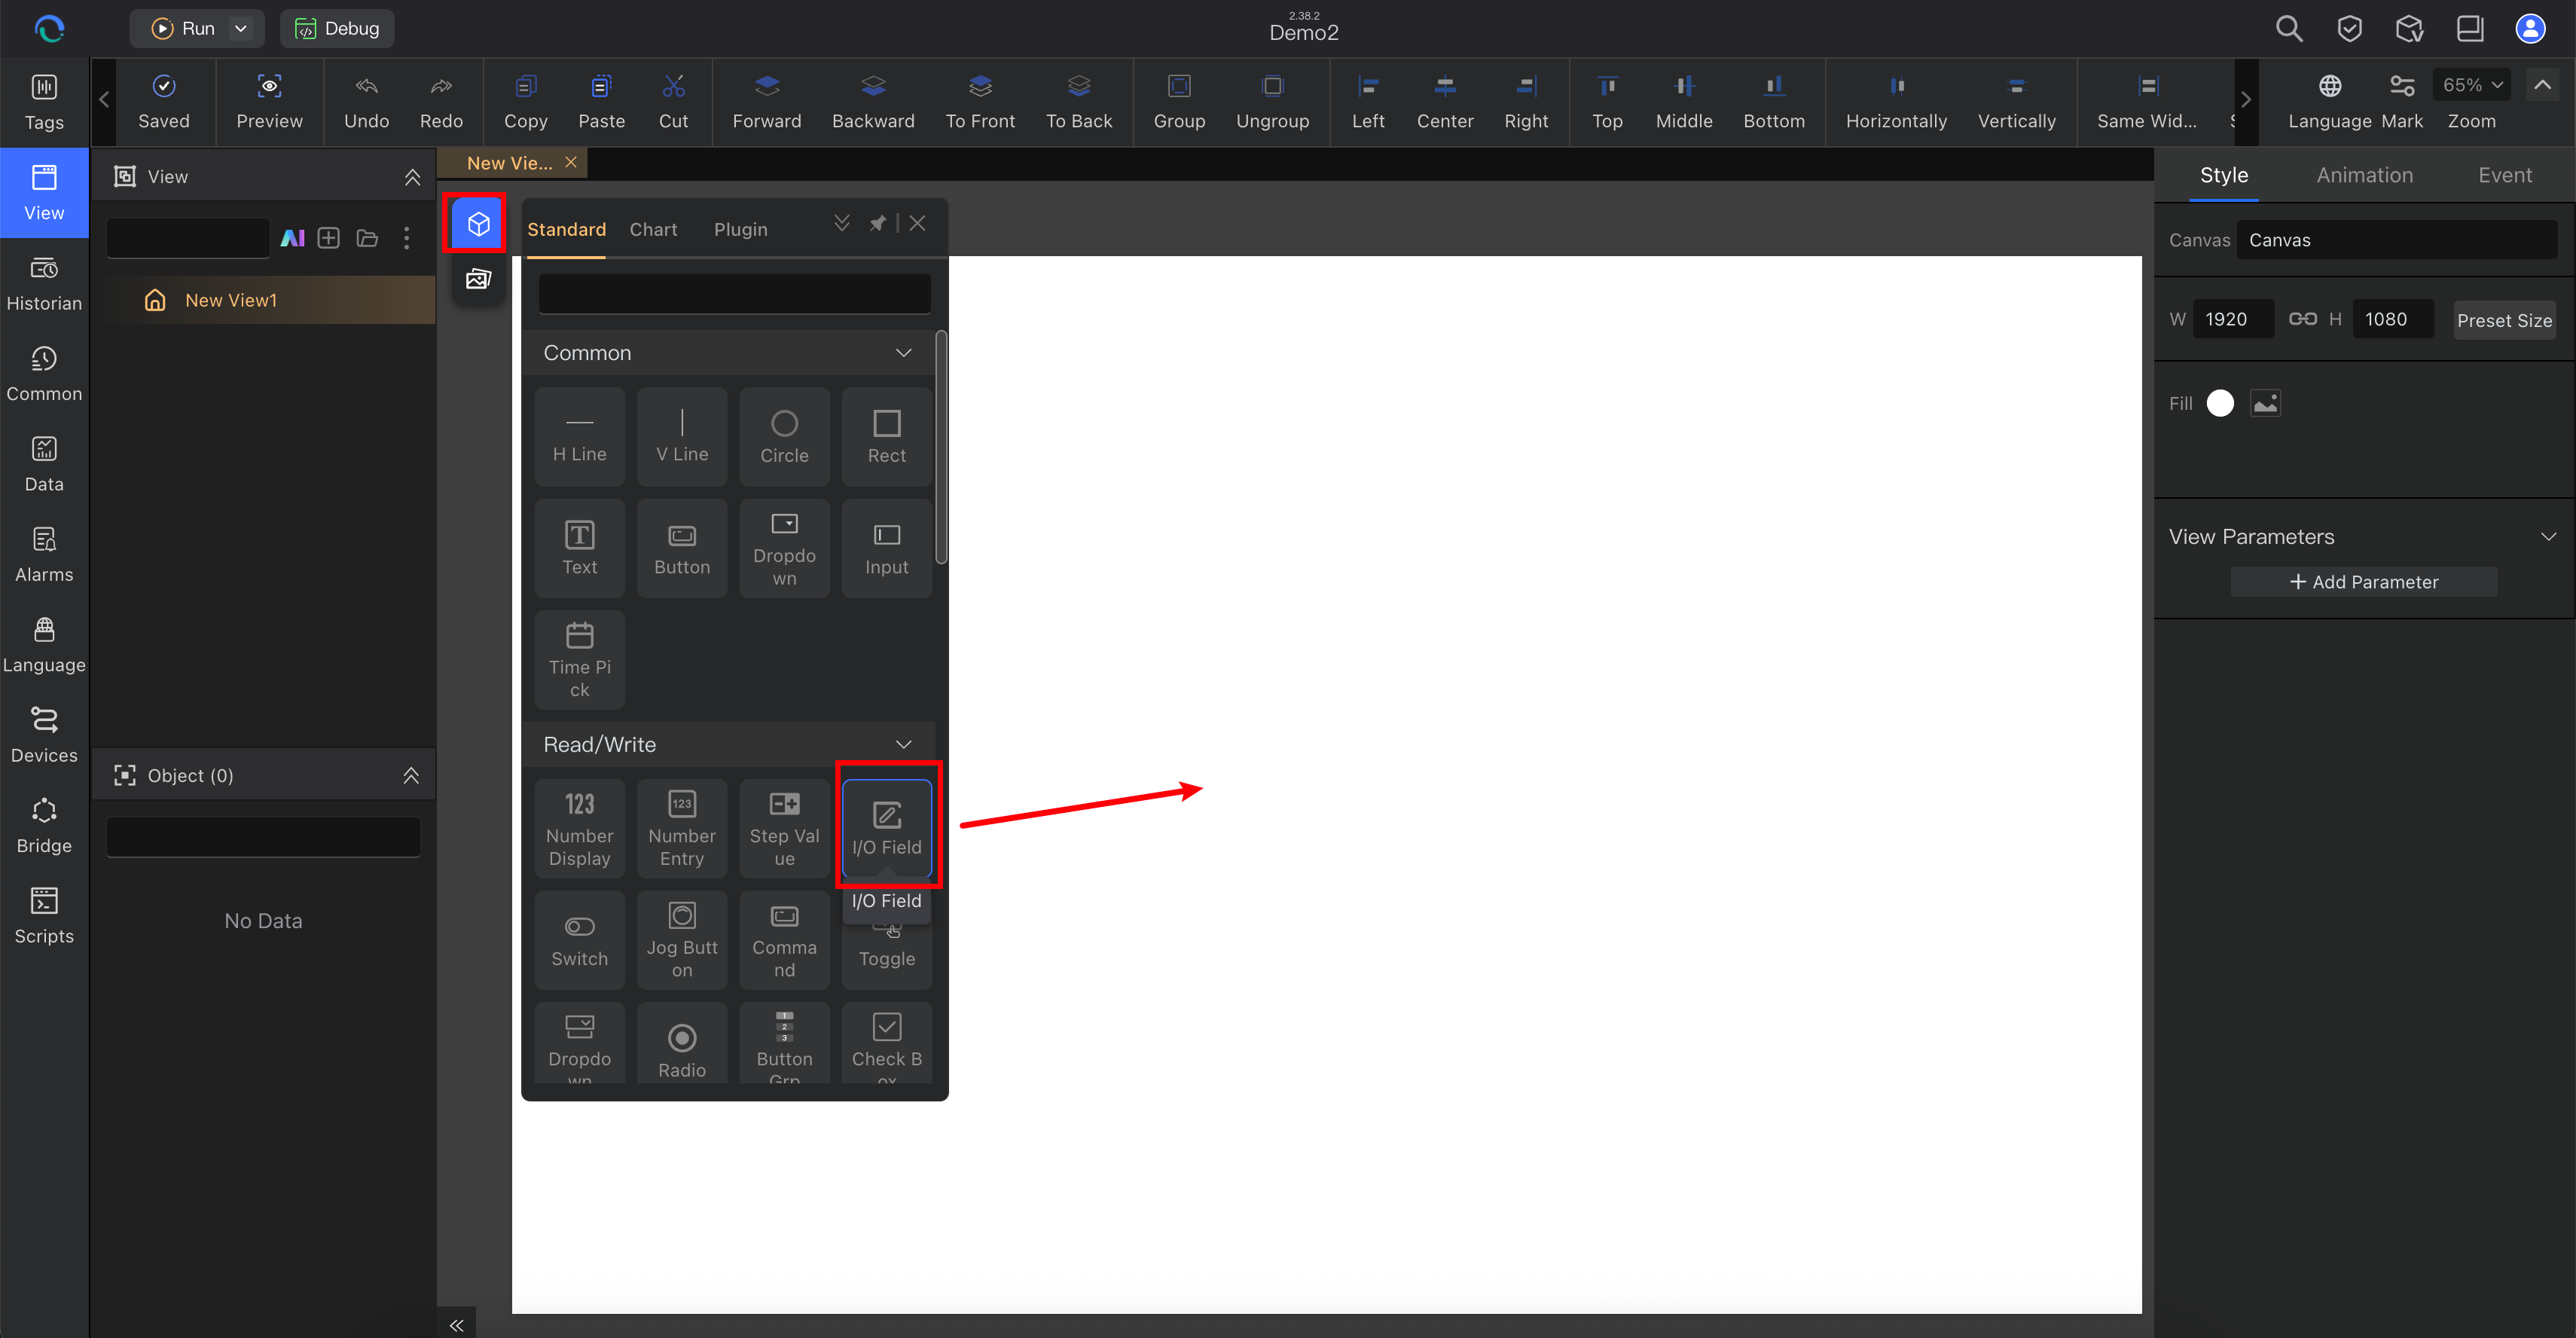The width and height of the screenshot is (2576, 1338).
Task: Select the Style properties tab
Action: (x=2223, y=175)
